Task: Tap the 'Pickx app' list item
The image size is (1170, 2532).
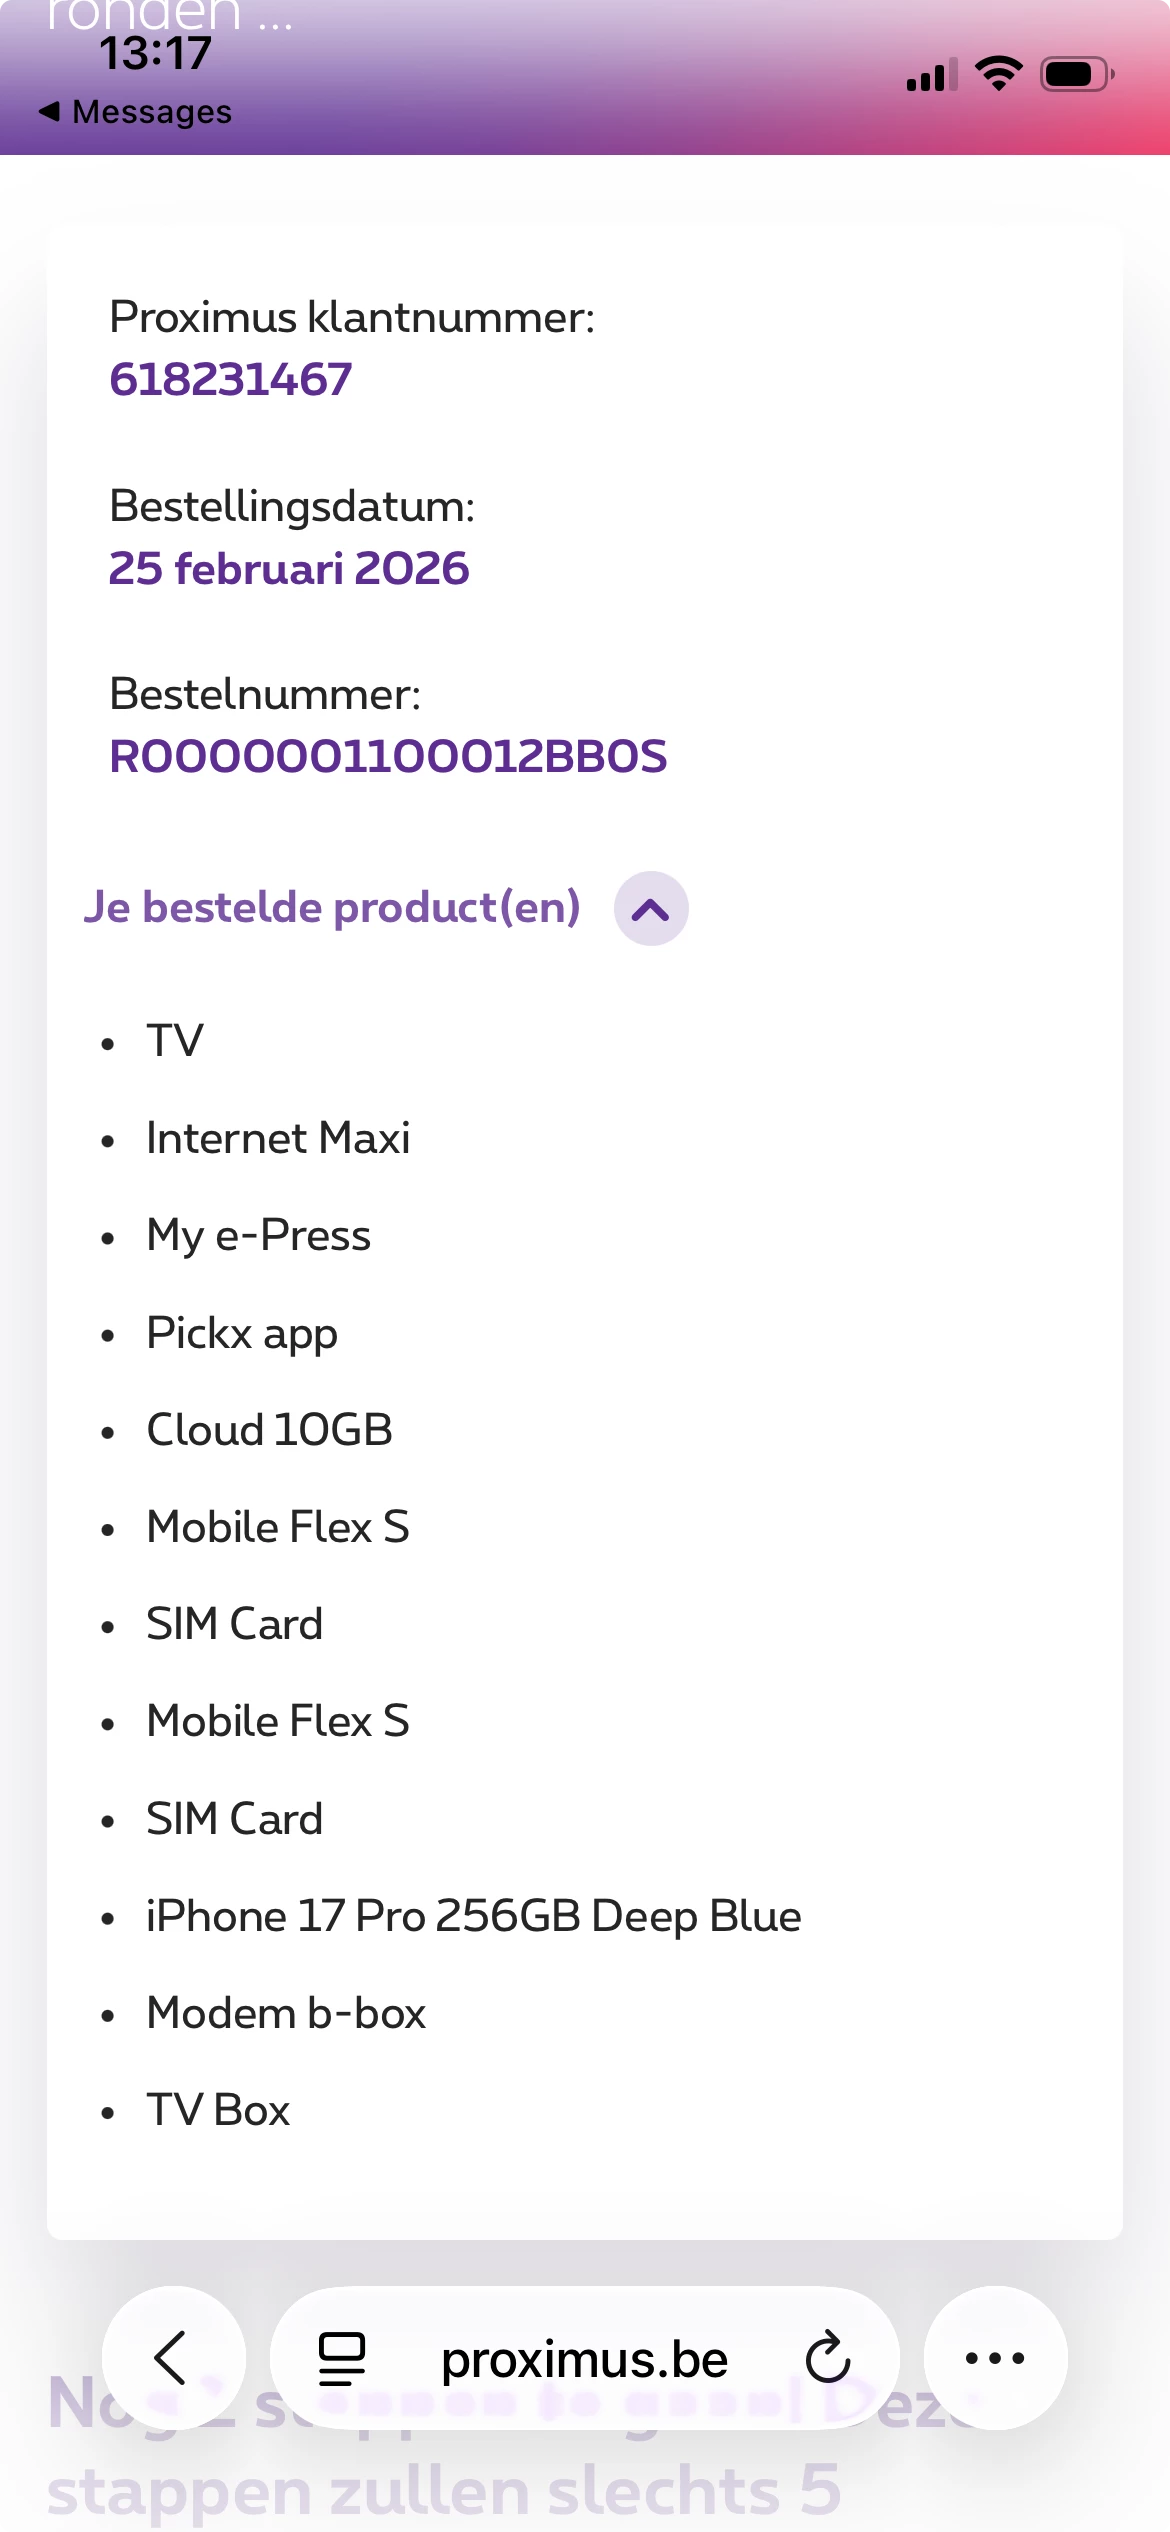Action: coord(242,1333)
